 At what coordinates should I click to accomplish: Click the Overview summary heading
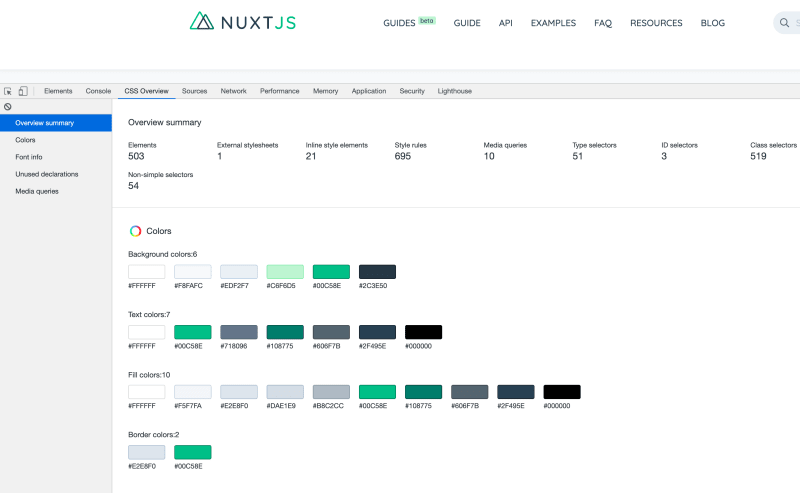pyautogui.click(x=164, y=122)
